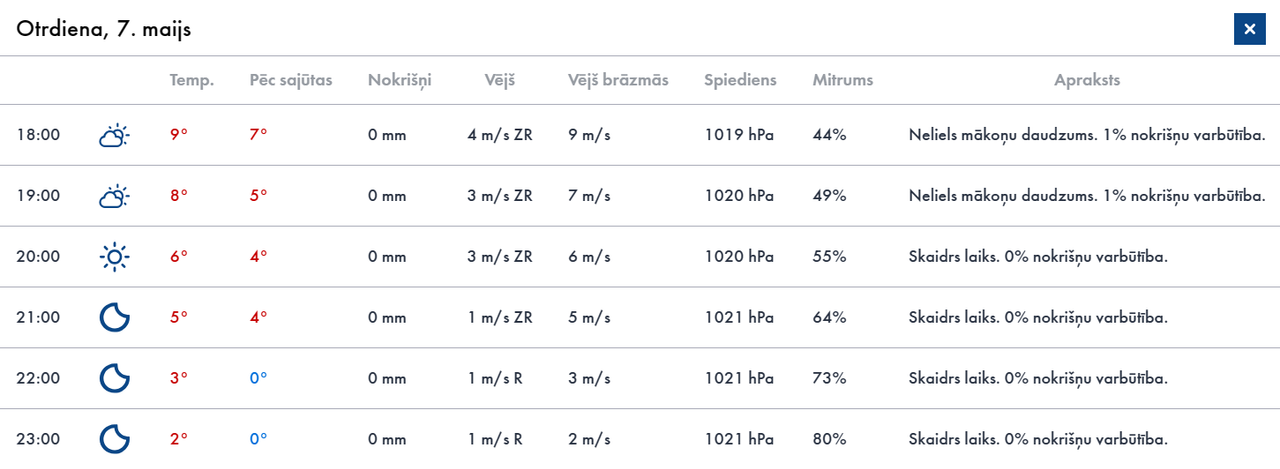Click the moon icon at 22:00

(x=115, y=378)
